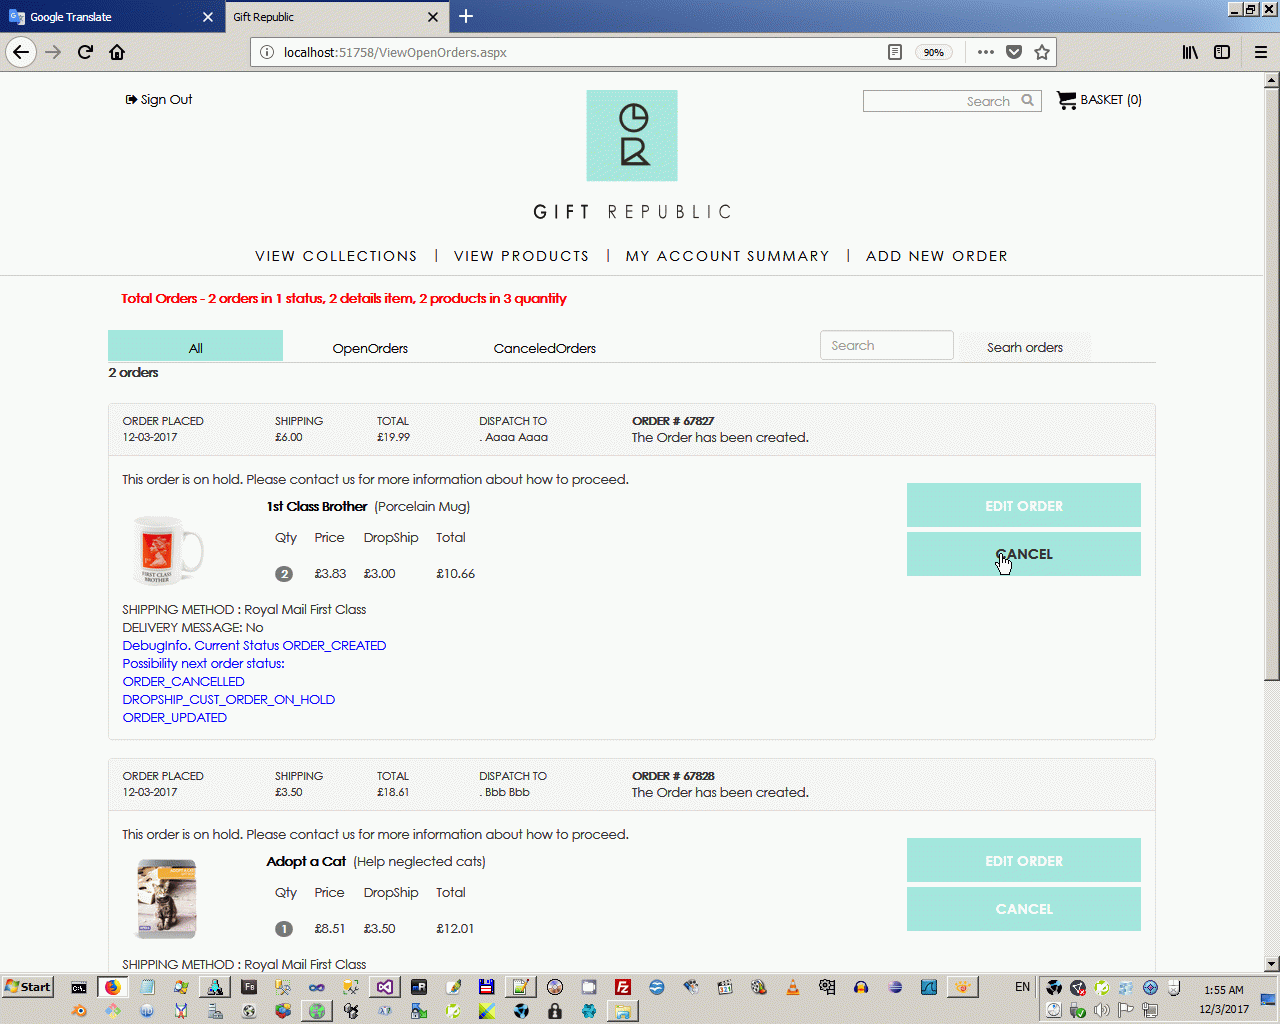Screen dimensions: 1280x1024
Task: Switch to the Google Translate tab
Action: point(111,17)
